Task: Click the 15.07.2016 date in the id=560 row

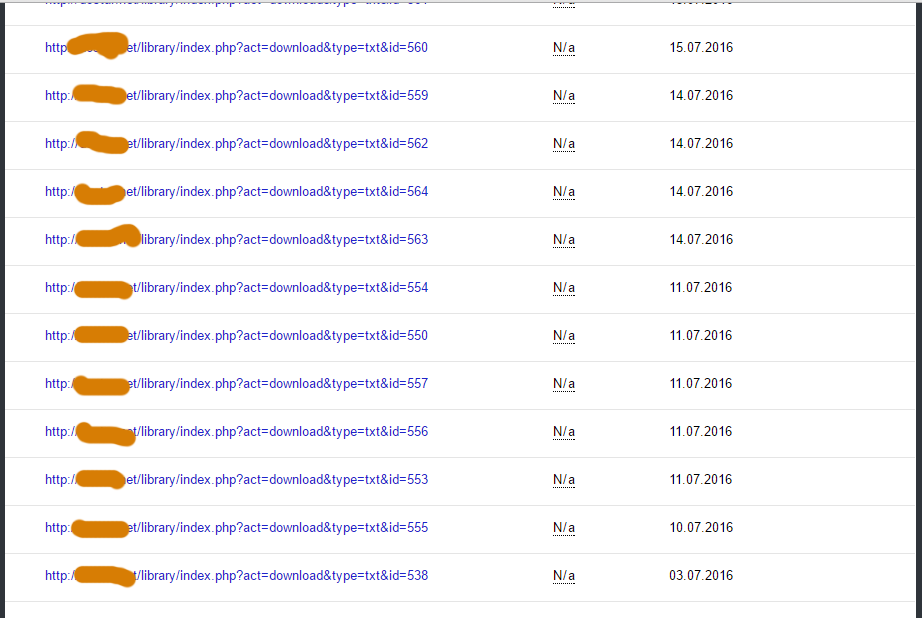Action: point(701,48)
